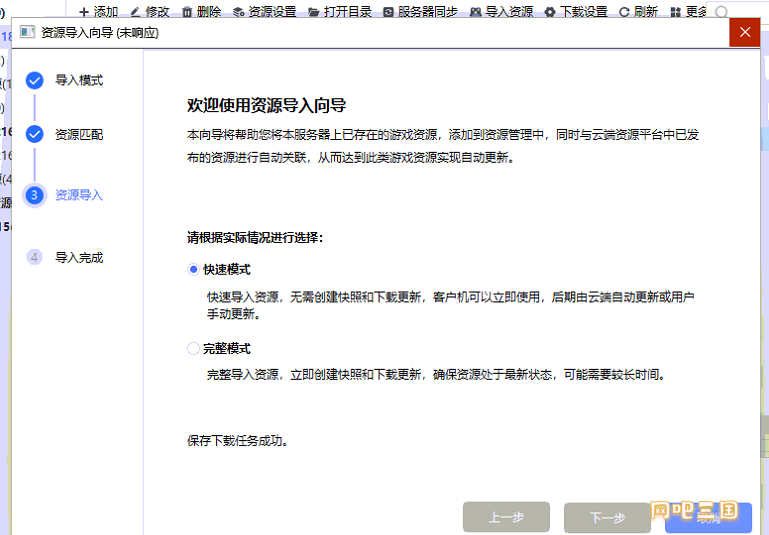
Task: Select step 3 资源导入 in sidebar
Action: [x=35, y=195]
